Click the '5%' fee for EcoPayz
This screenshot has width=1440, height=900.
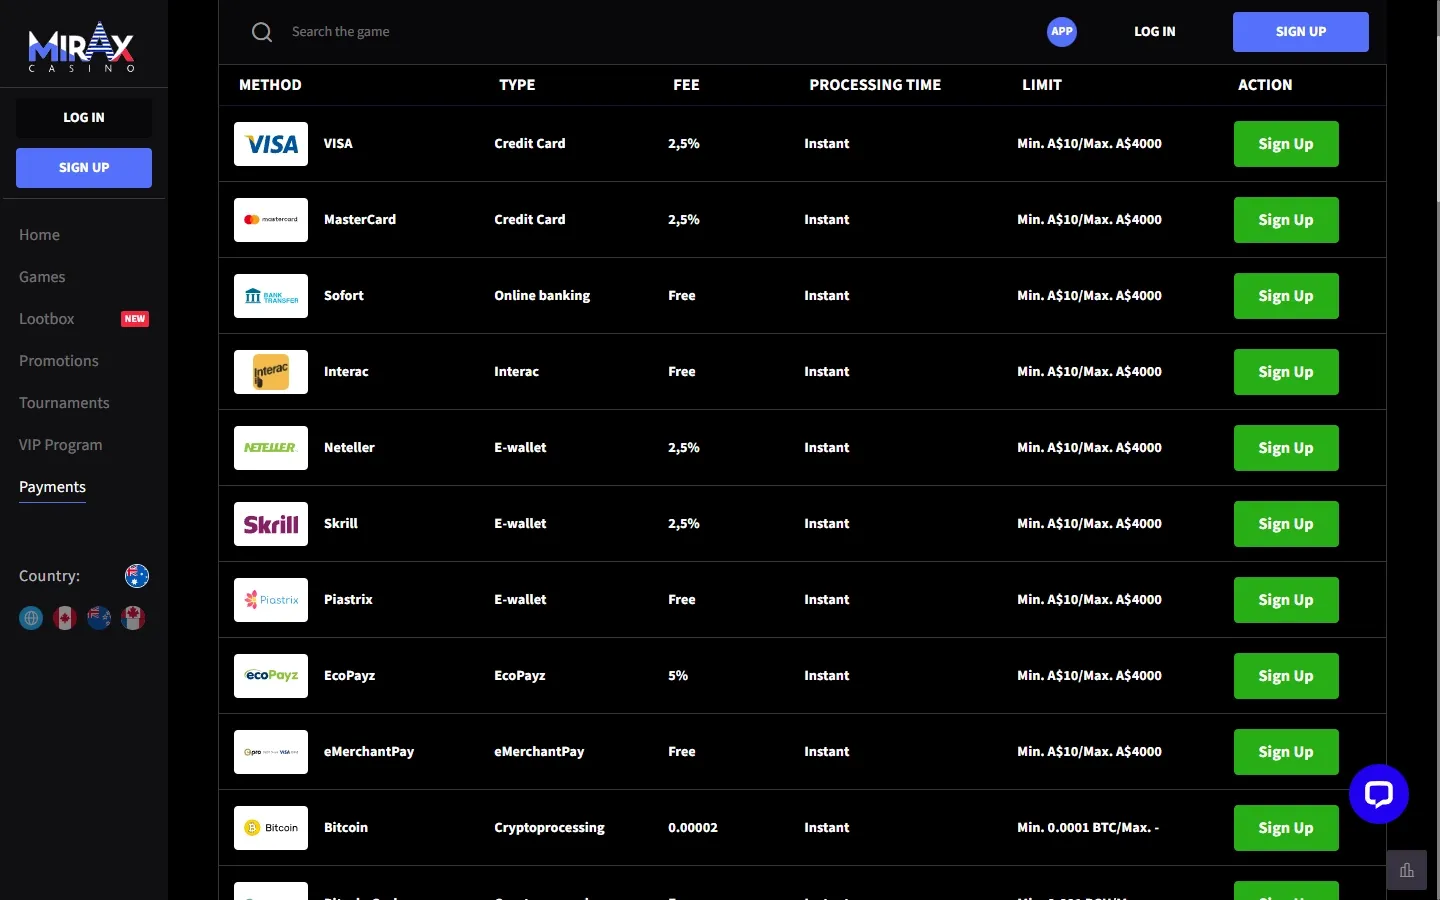[x=678, y=676]
